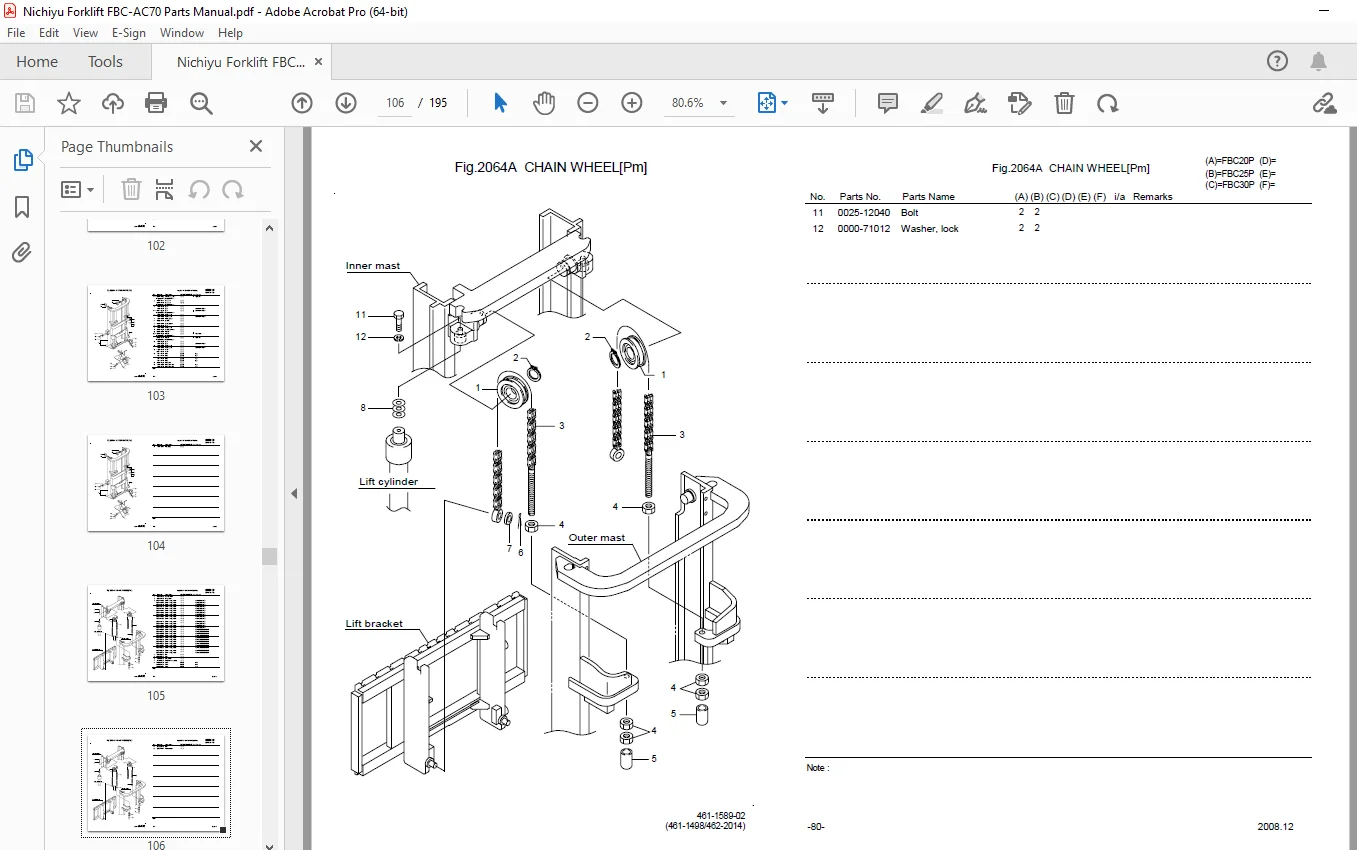1357x850 pixels.
Task: Click the 'Outer mast' diagram label
Action: [597, 538]
